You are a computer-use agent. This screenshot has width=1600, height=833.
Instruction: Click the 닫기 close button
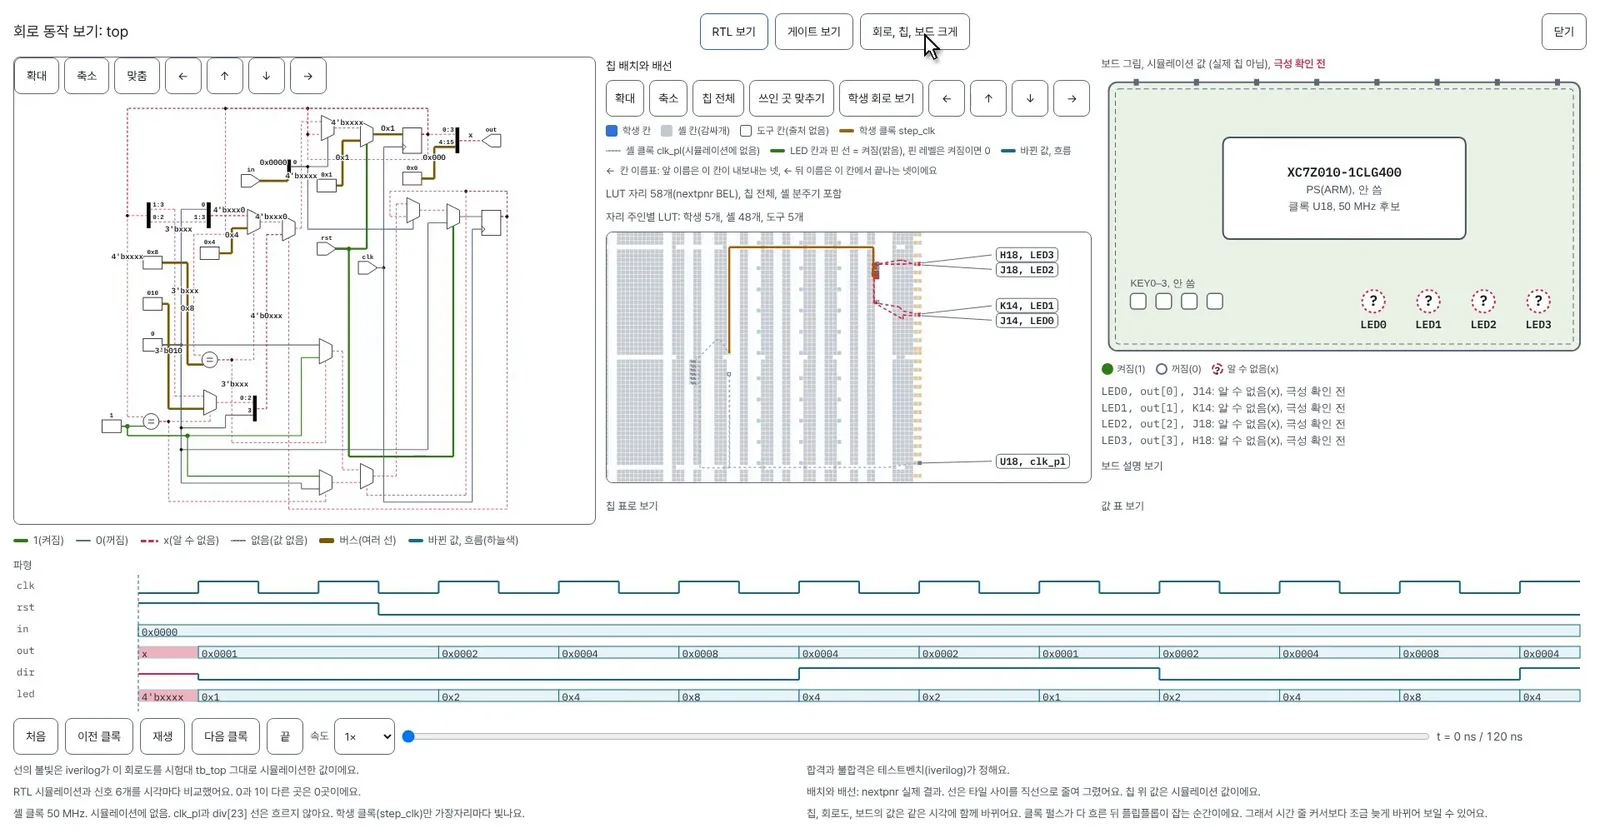coord(1564,32)
